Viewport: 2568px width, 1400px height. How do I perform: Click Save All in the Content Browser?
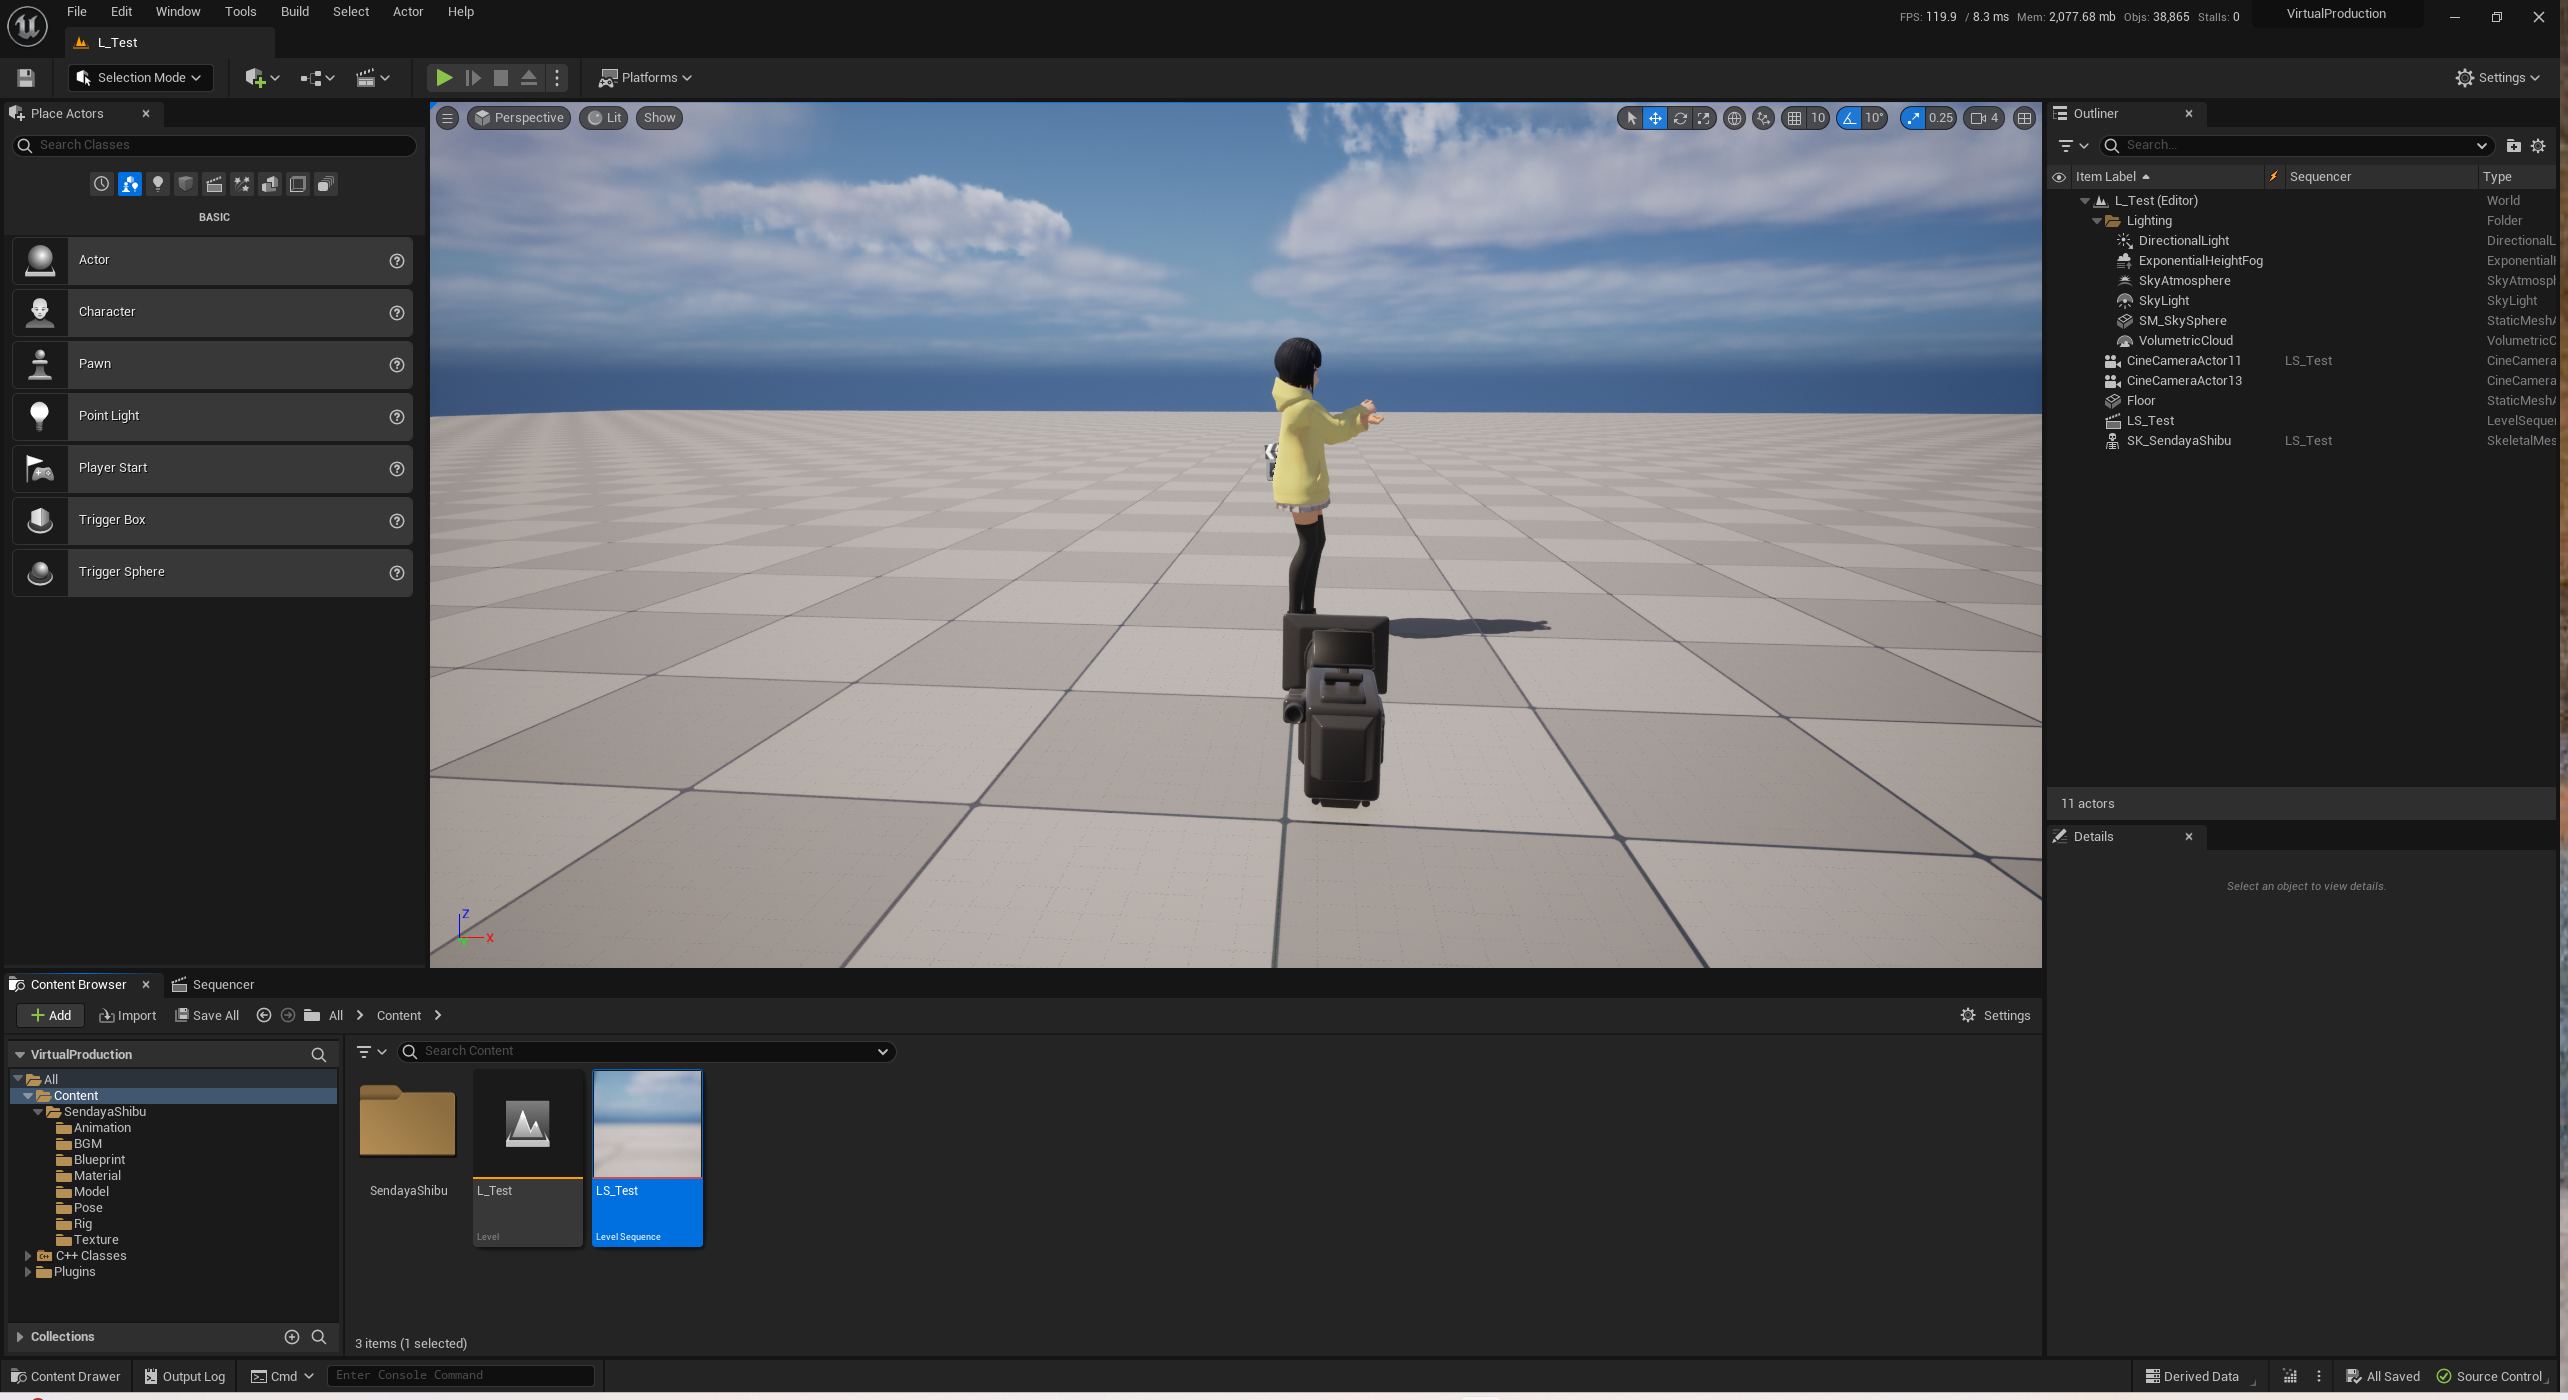(x=207, y=1015)
